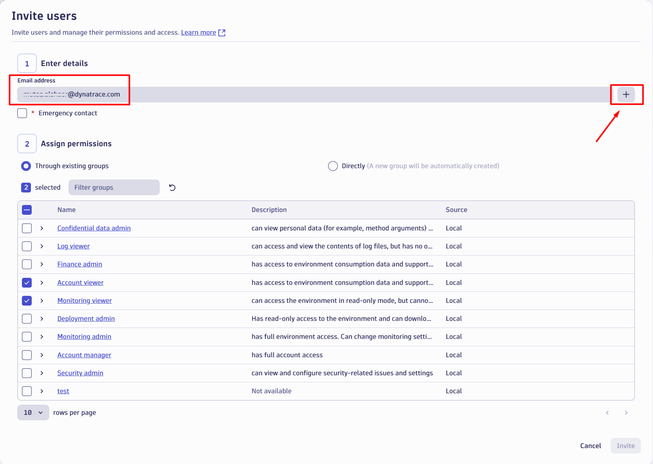Click the plus icon to add email
This screenshot has height=464, width=653.
tap(626, 95)
